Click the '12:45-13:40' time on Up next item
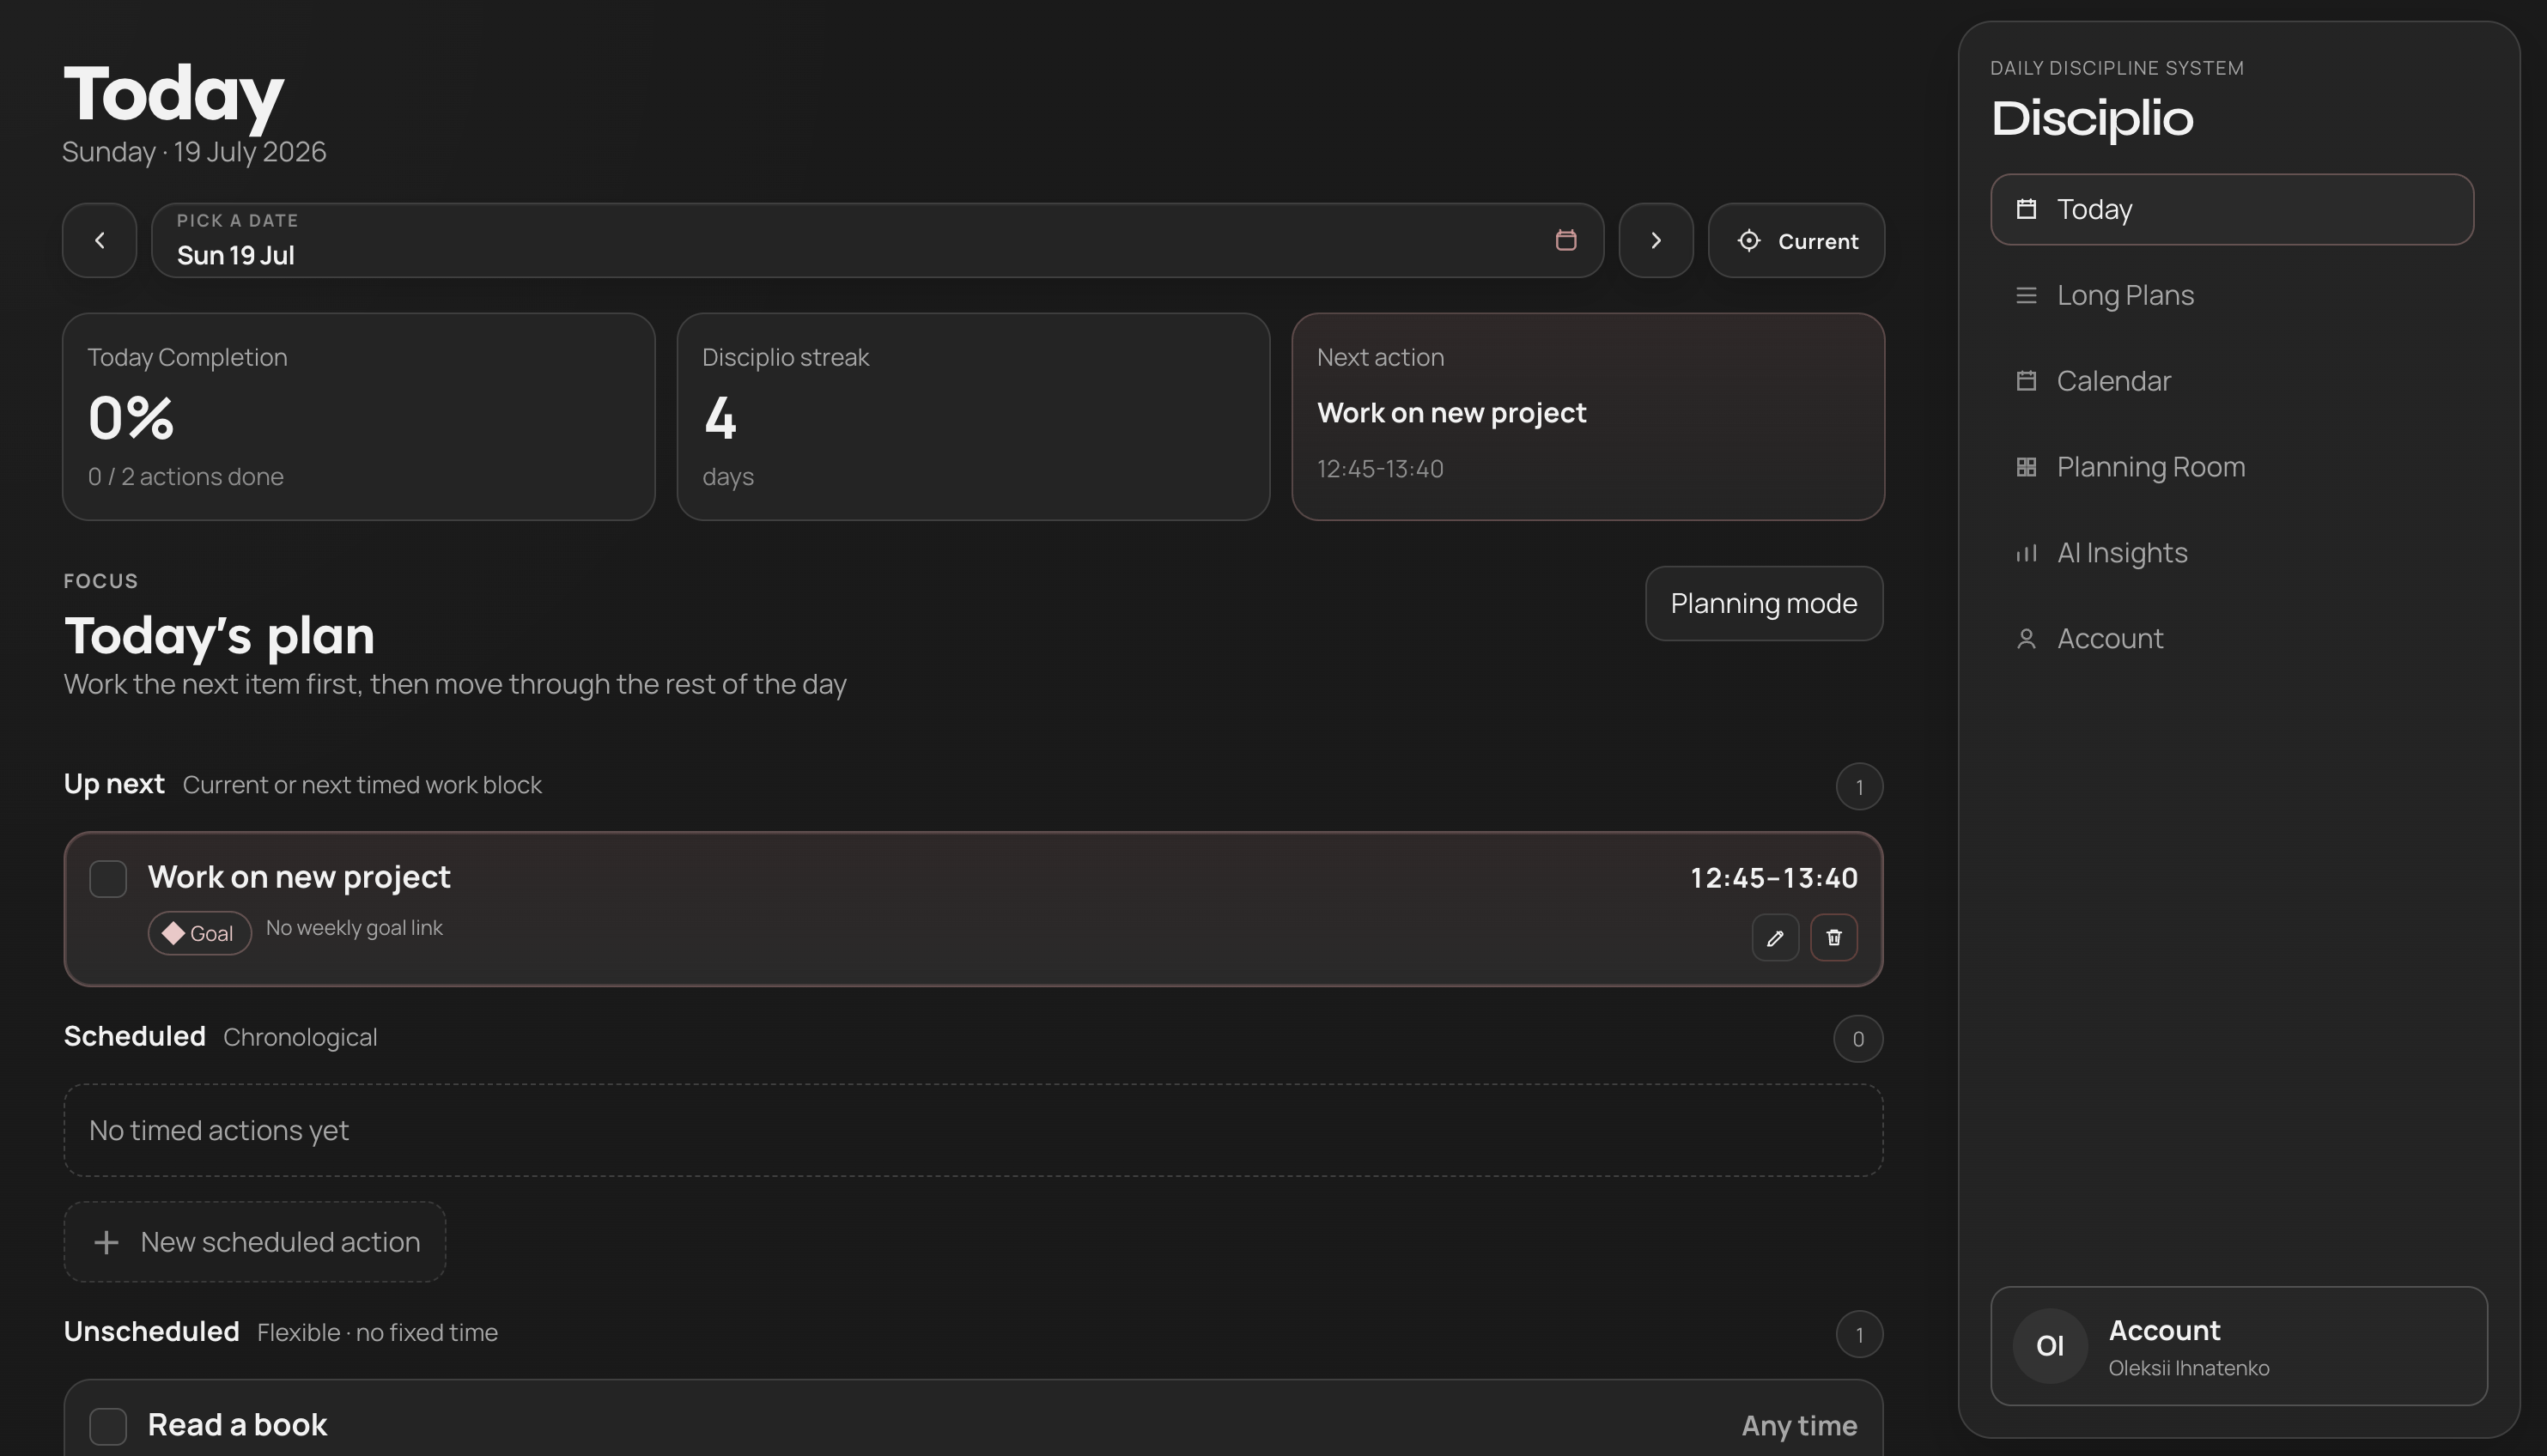 [x=1774, y=878]
